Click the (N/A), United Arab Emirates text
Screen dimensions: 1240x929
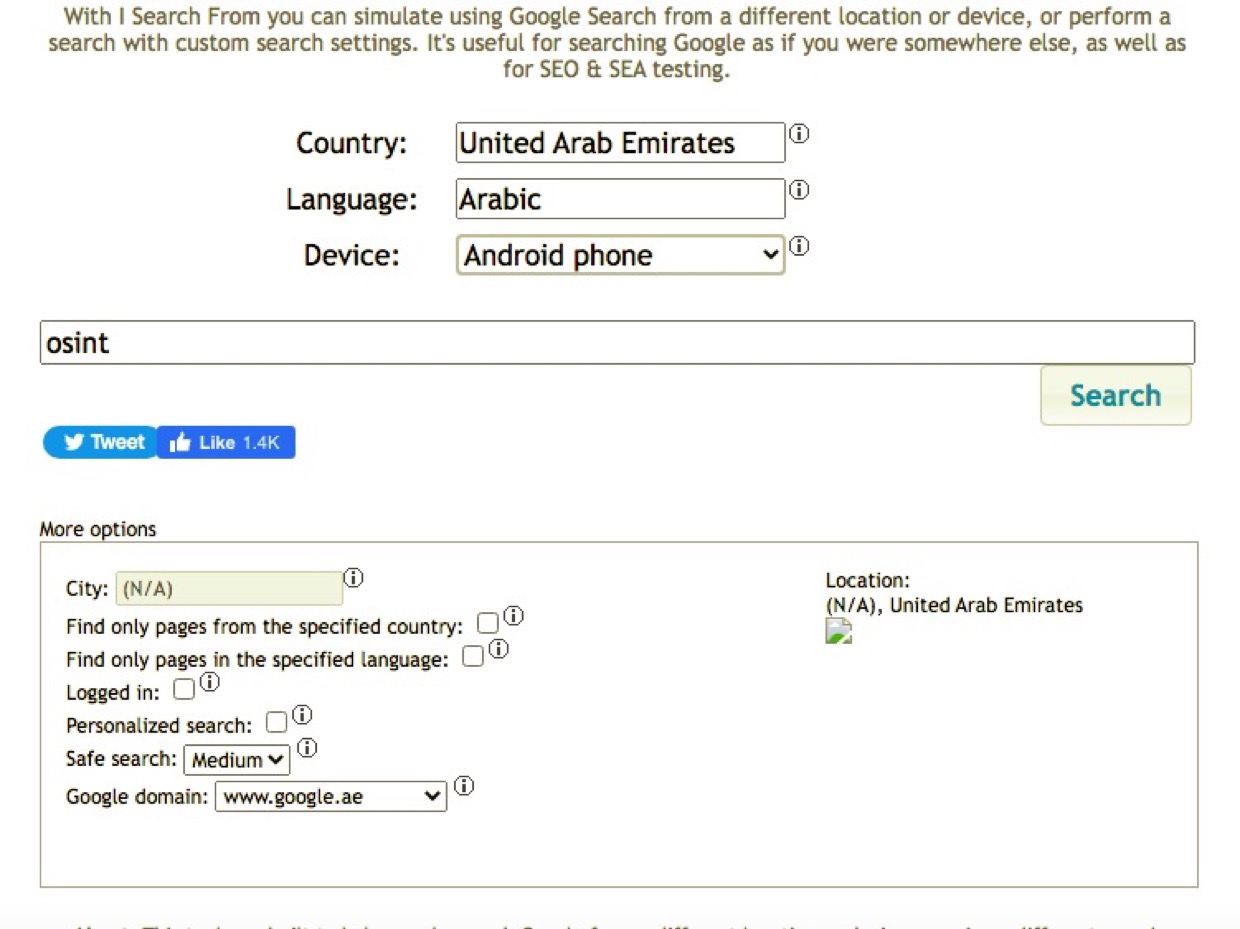coord(954,605)
